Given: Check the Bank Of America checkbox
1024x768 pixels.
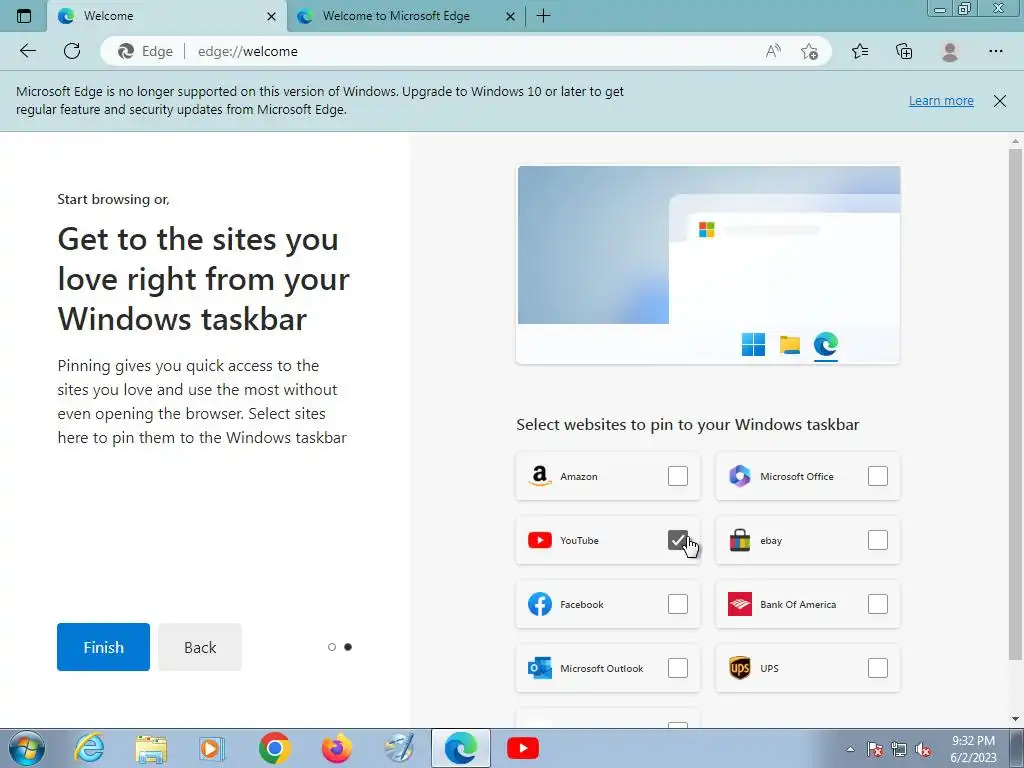Looking at the screenshot, I should coord(878,604).
